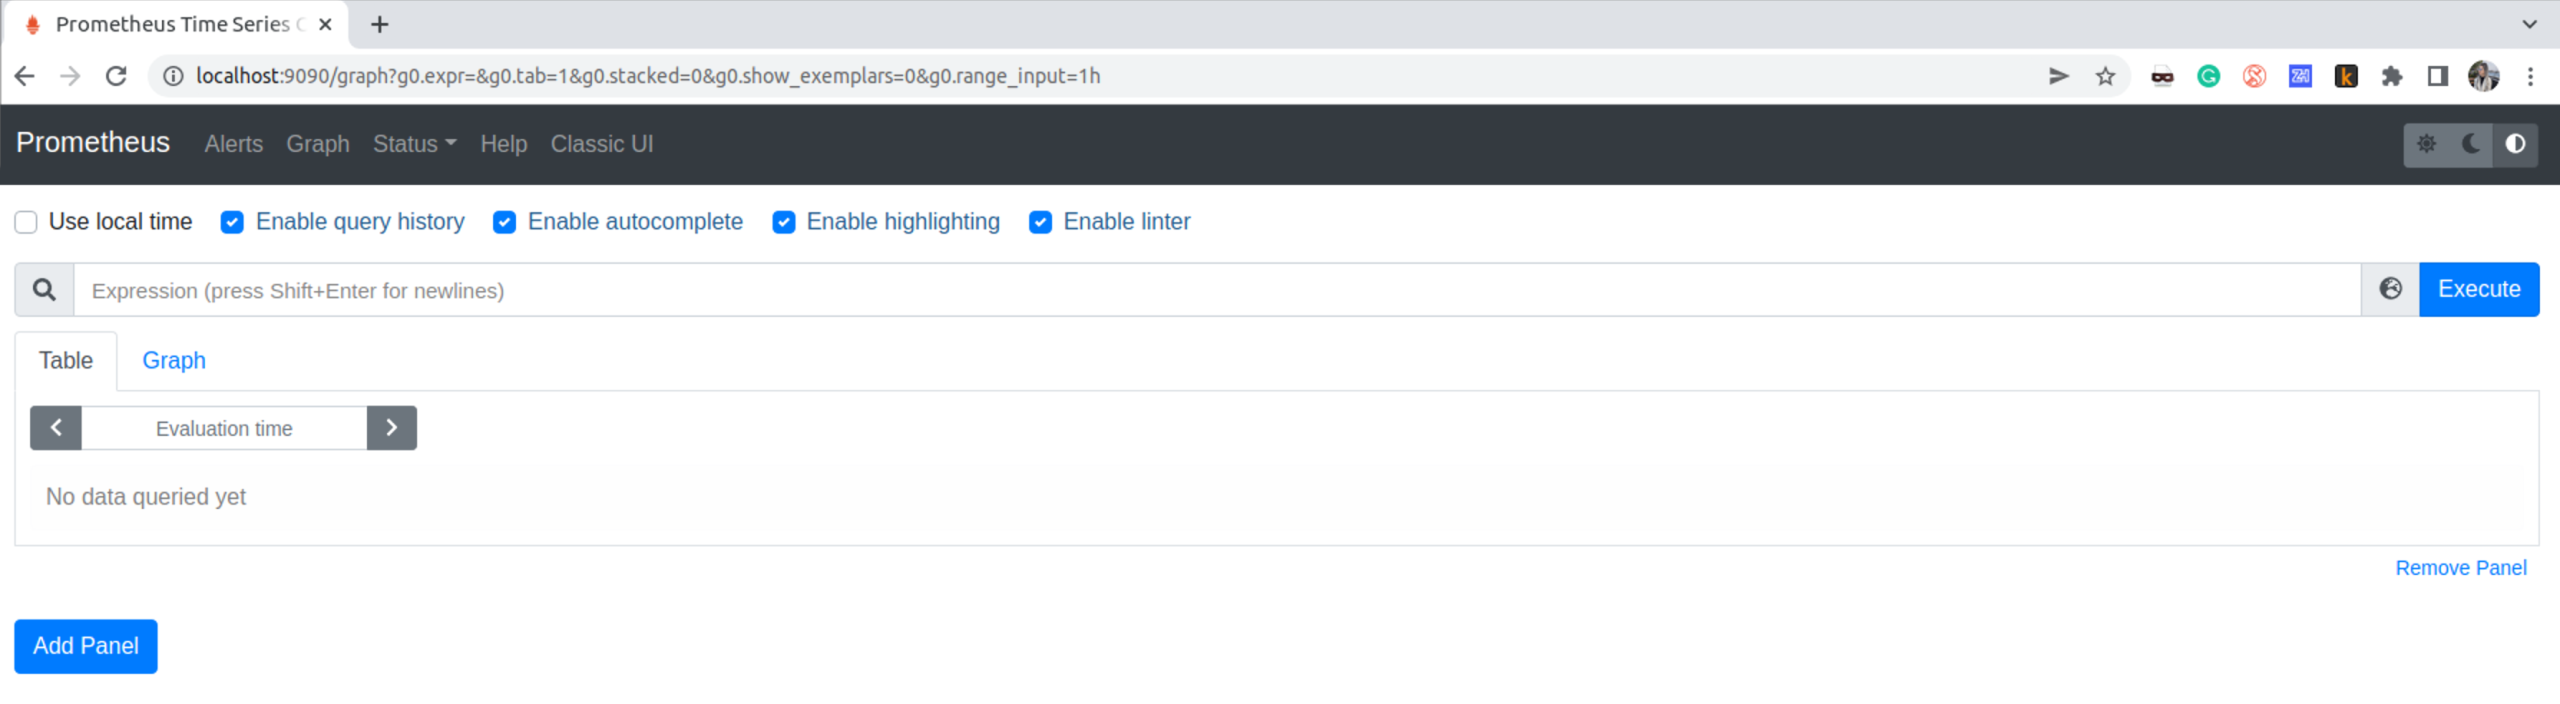This screenshot has height=704, width=2560.
Task: Click the Remove Panel link
Action: click(x=2461, y=568)
